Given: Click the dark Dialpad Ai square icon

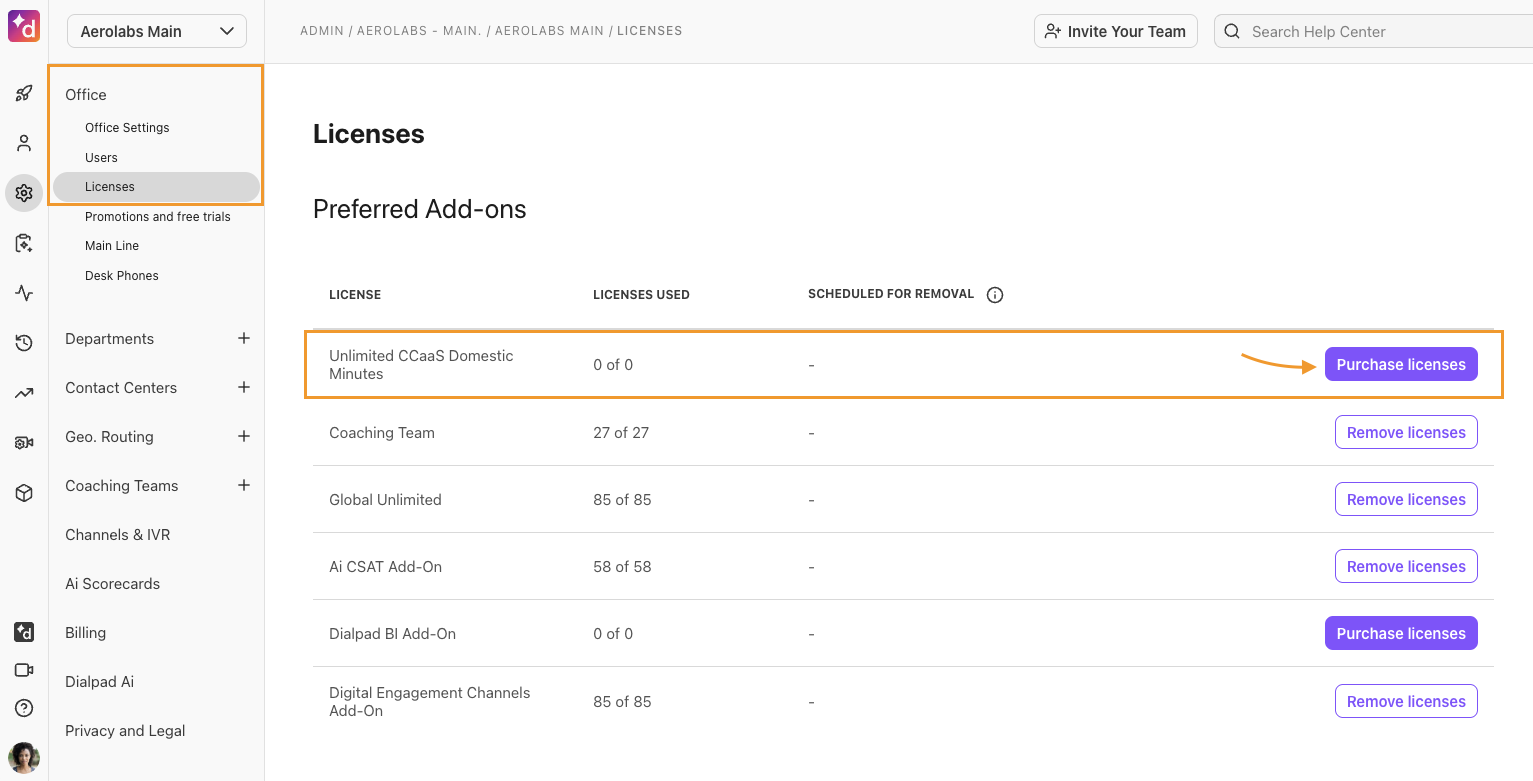Looking at the screenshot, I should click(x=24, y=632).
